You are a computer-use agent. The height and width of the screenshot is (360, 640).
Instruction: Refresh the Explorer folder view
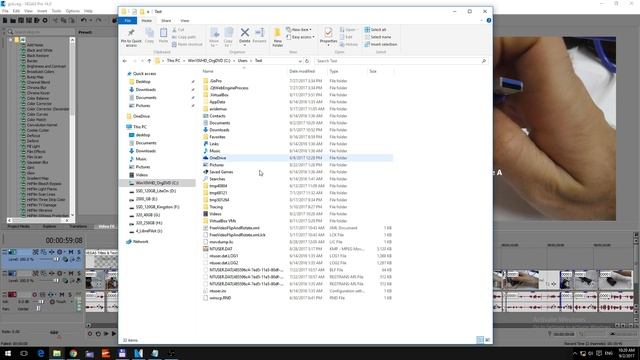coord(307,61)
